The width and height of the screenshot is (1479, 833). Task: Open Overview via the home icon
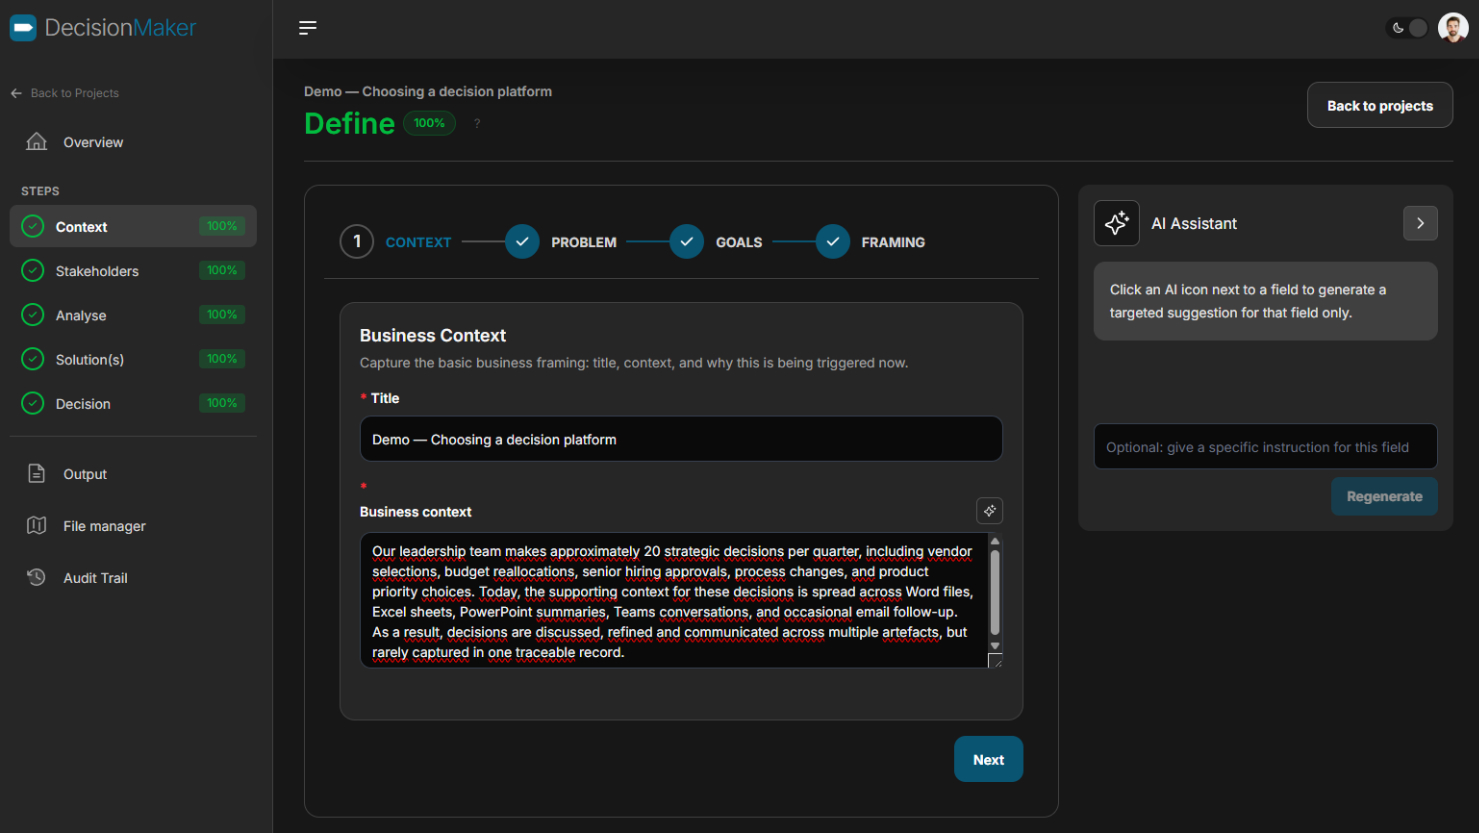(x=36, y=141)
